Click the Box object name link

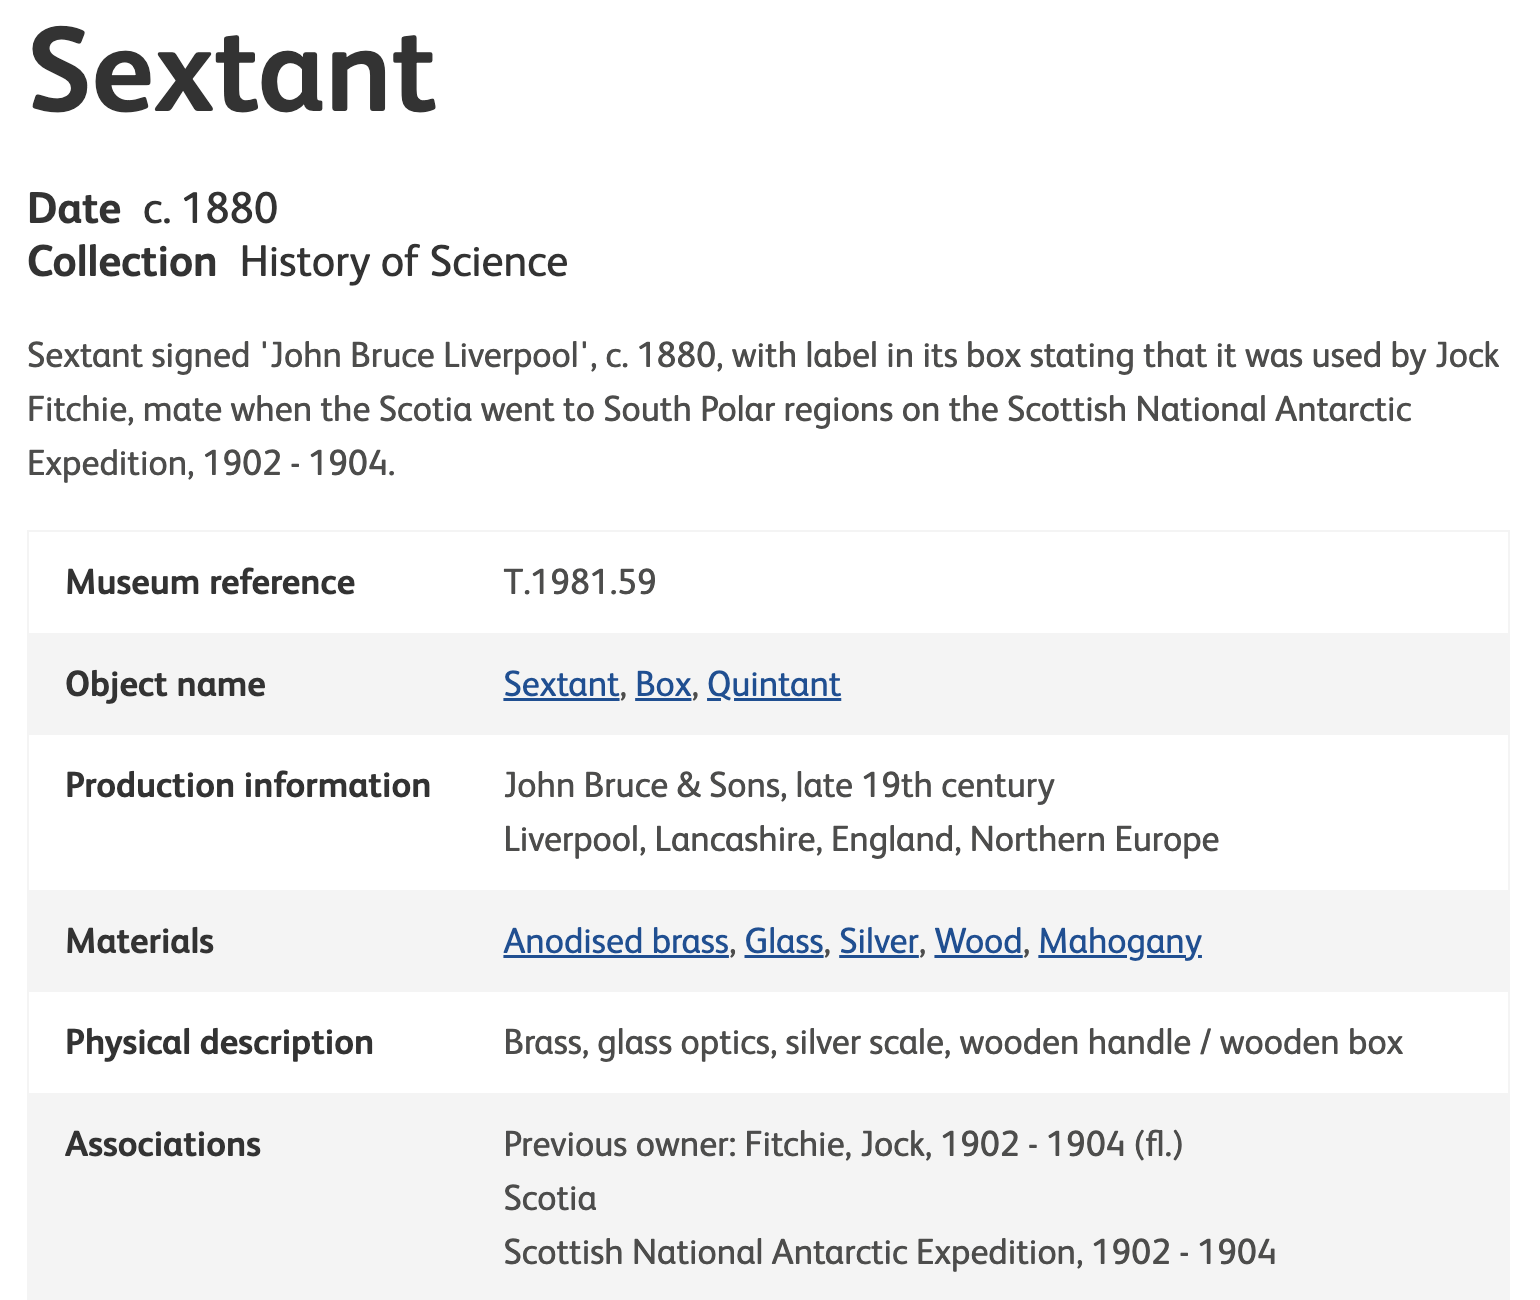pyautogui.click(x=663, y=684)
